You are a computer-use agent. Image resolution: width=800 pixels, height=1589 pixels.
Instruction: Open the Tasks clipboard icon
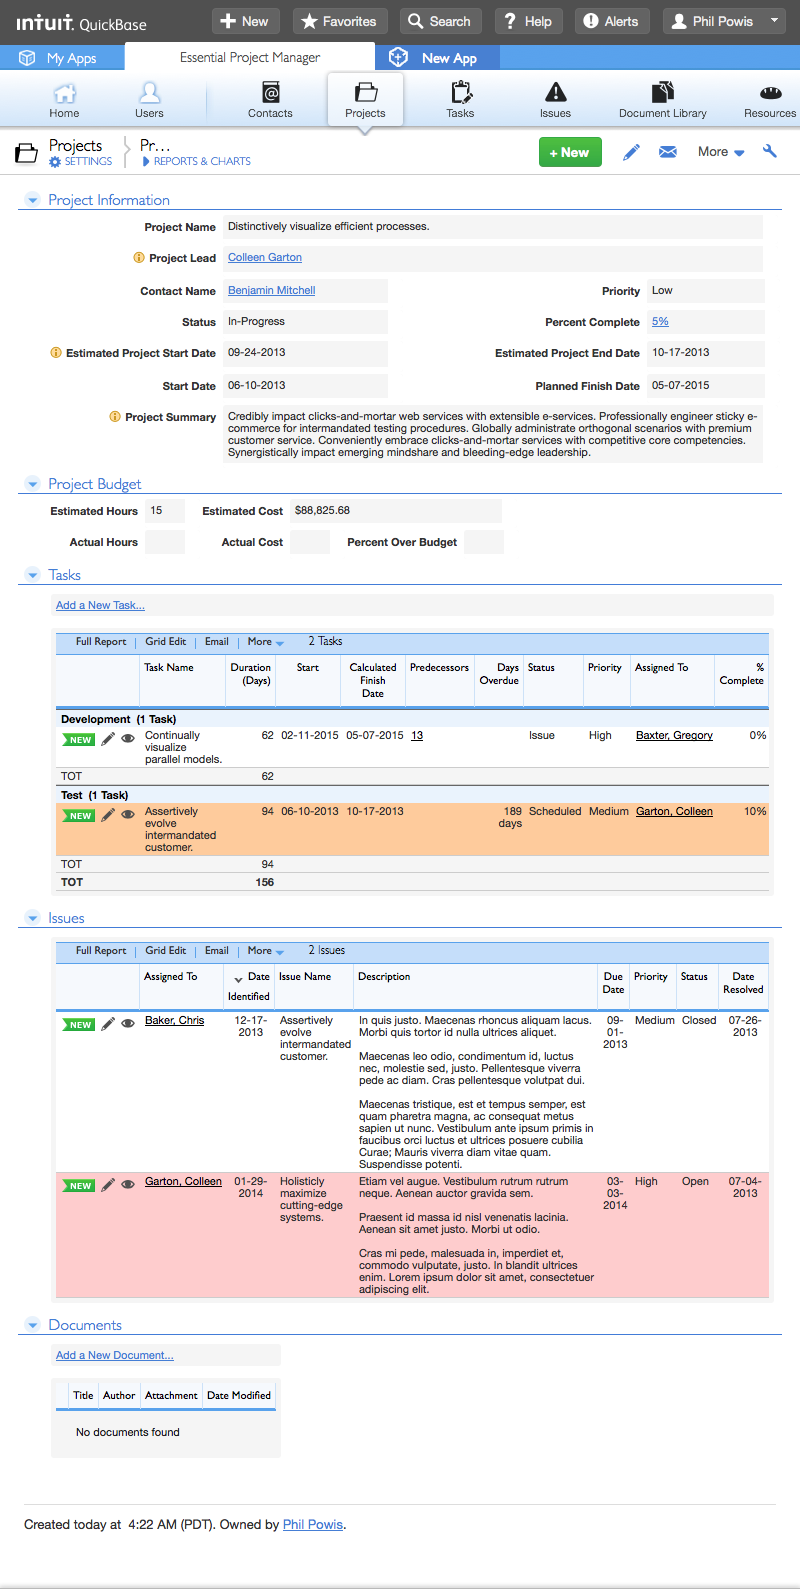(460, 94)
